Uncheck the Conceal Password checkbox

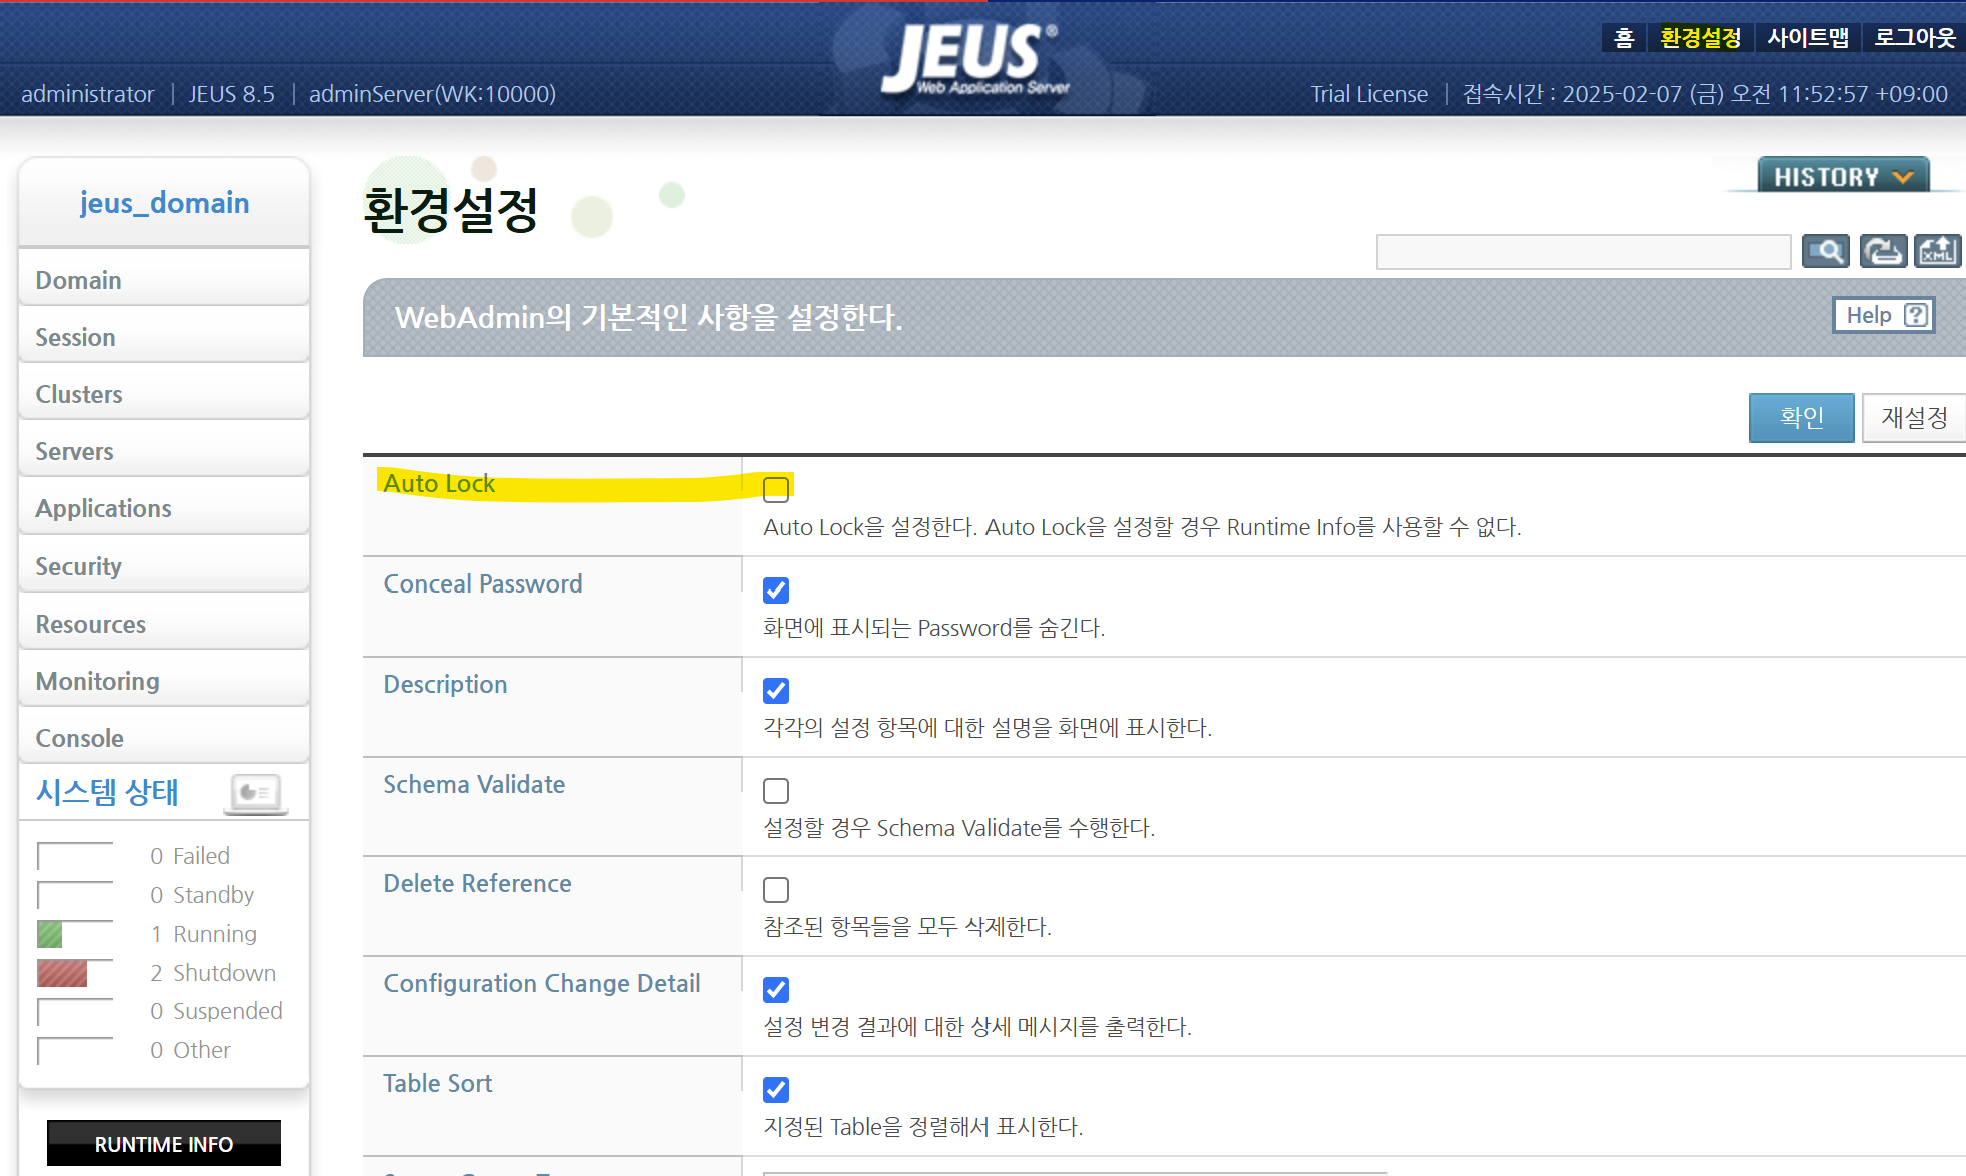tap(776, 590)
